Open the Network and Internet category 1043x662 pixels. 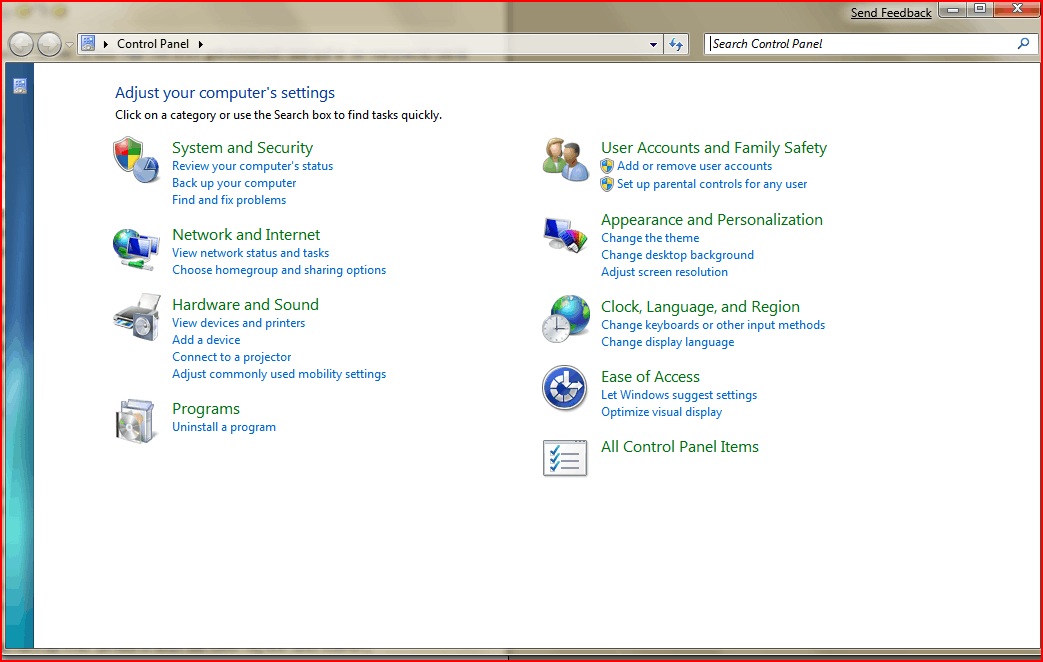(x=246, y=235)
